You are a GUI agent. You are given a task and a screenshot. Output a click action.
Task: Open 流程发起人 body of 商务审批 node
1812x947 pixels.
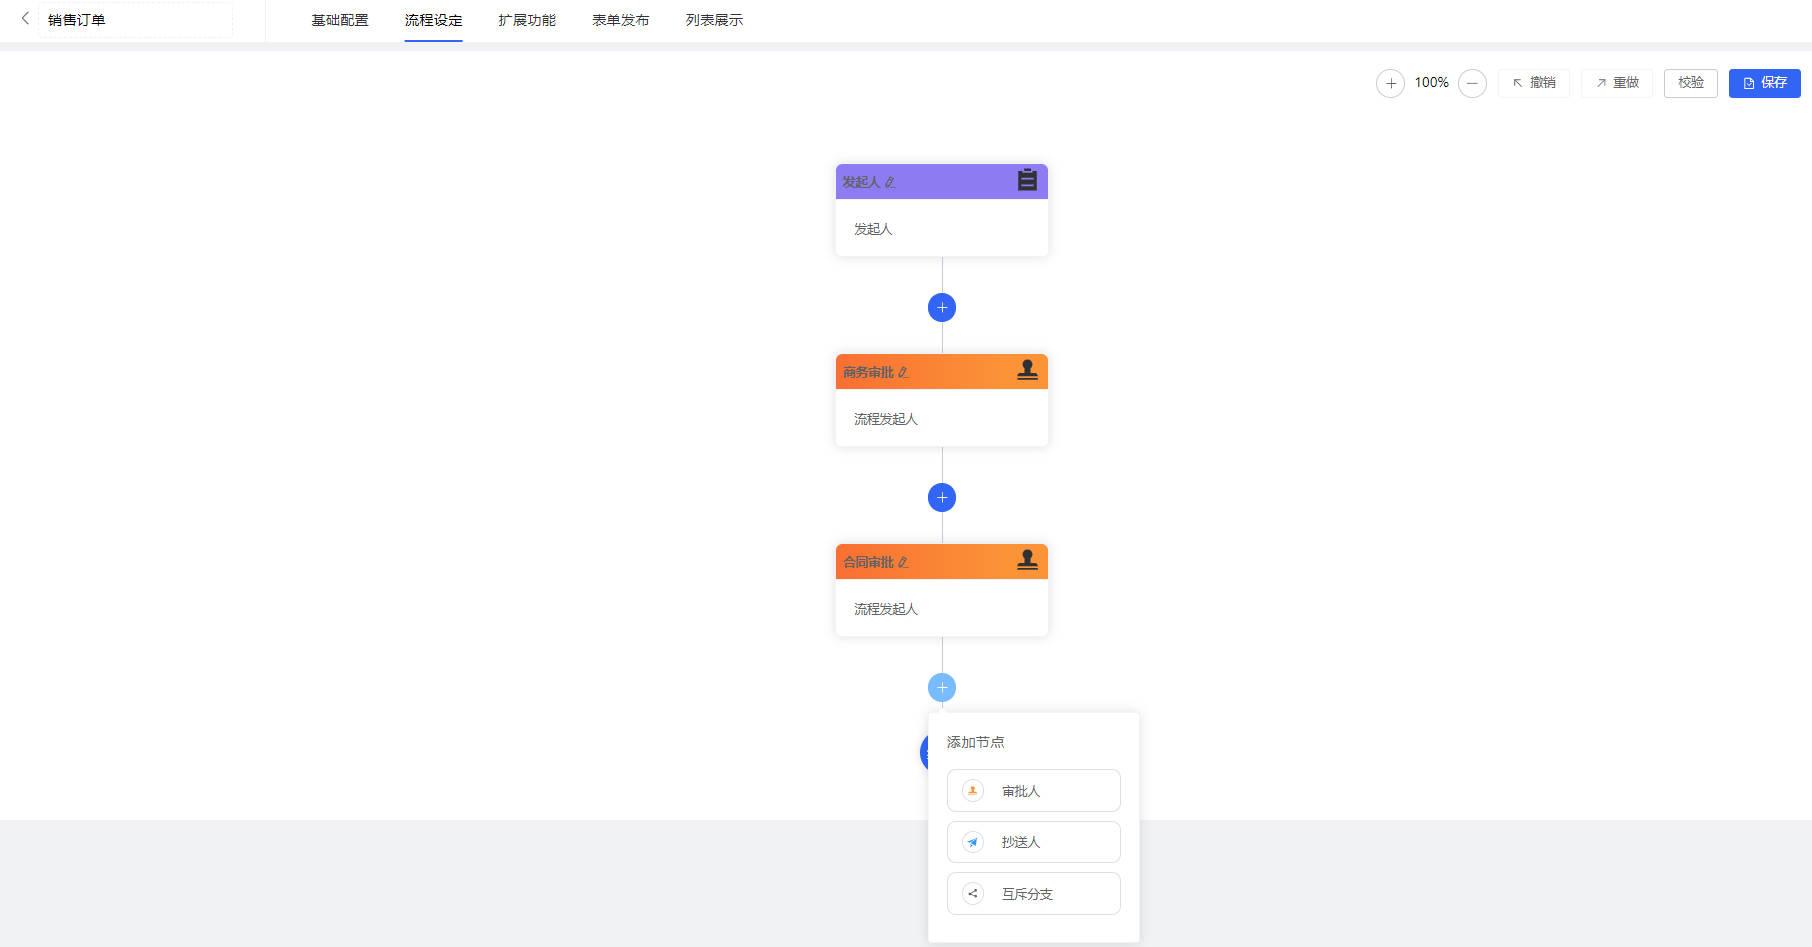(x=942, y=418)
